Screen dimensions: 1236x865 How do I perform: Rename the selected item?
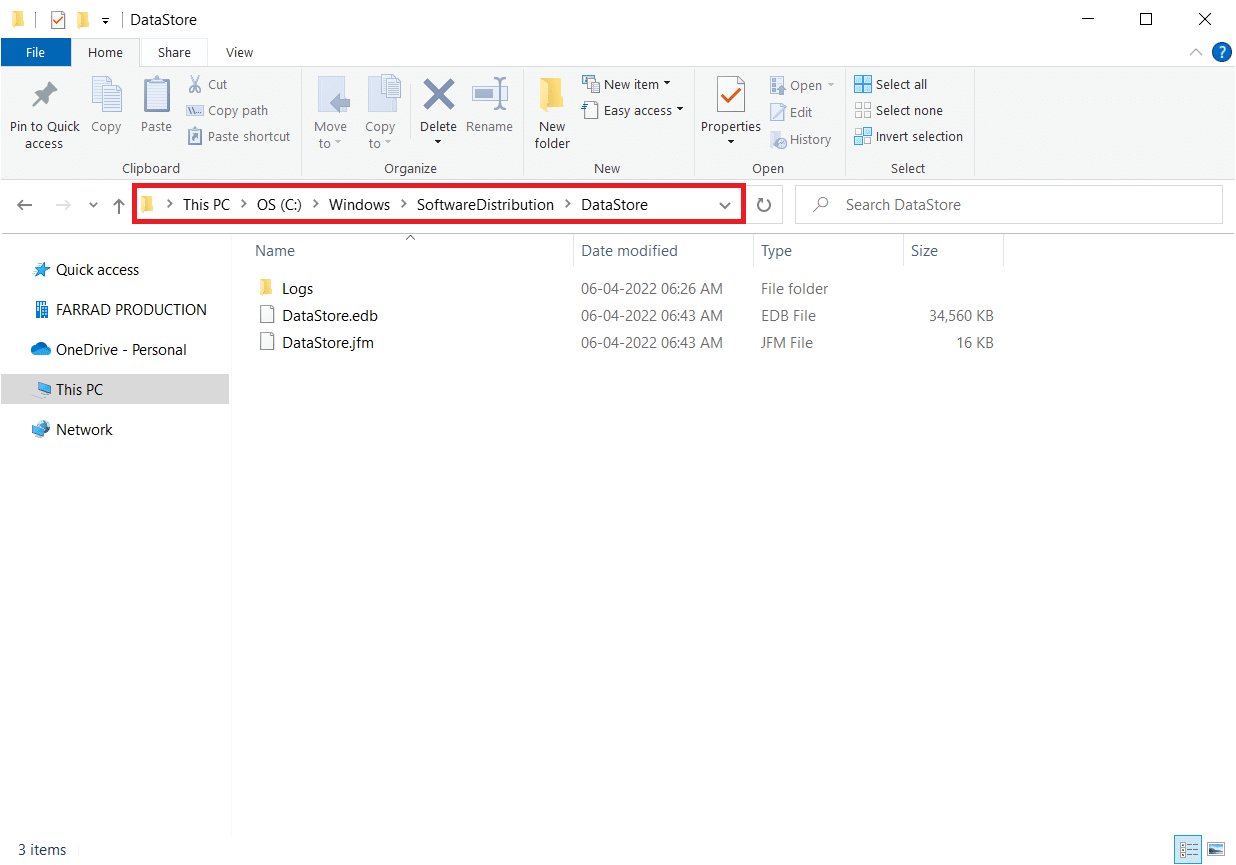[489, 106]
